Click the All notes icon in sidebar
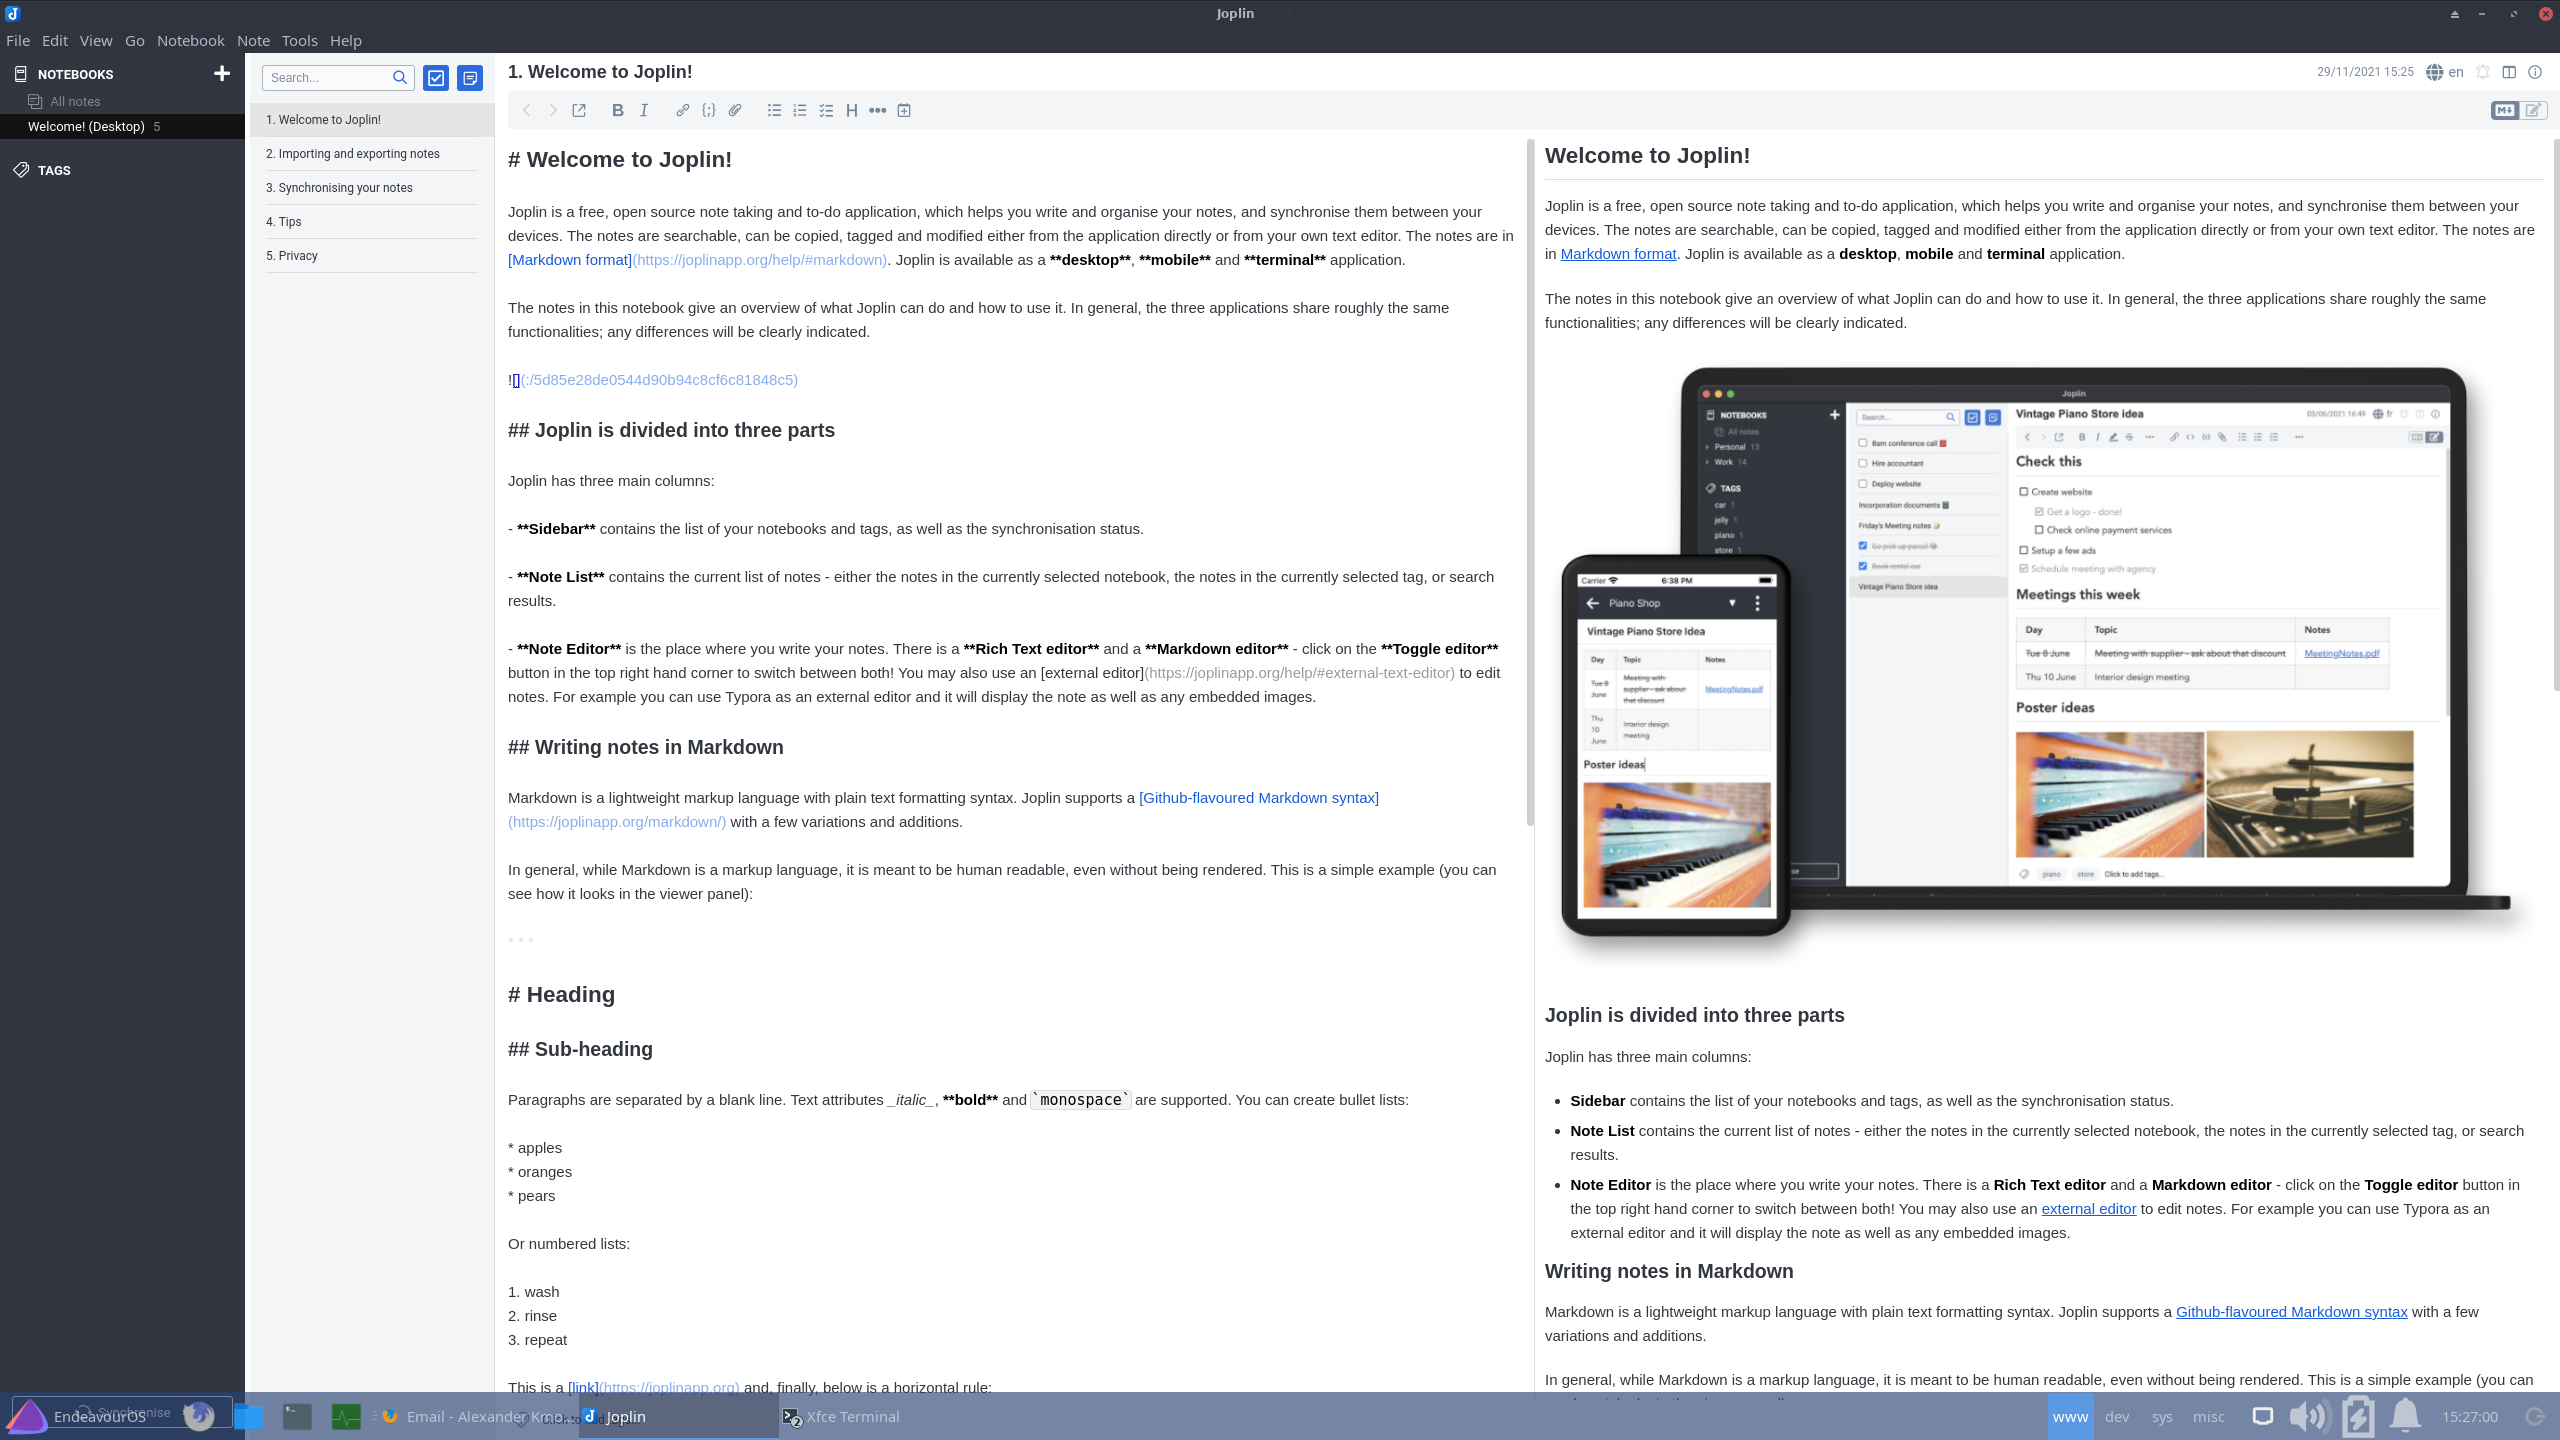 (35, 101)
